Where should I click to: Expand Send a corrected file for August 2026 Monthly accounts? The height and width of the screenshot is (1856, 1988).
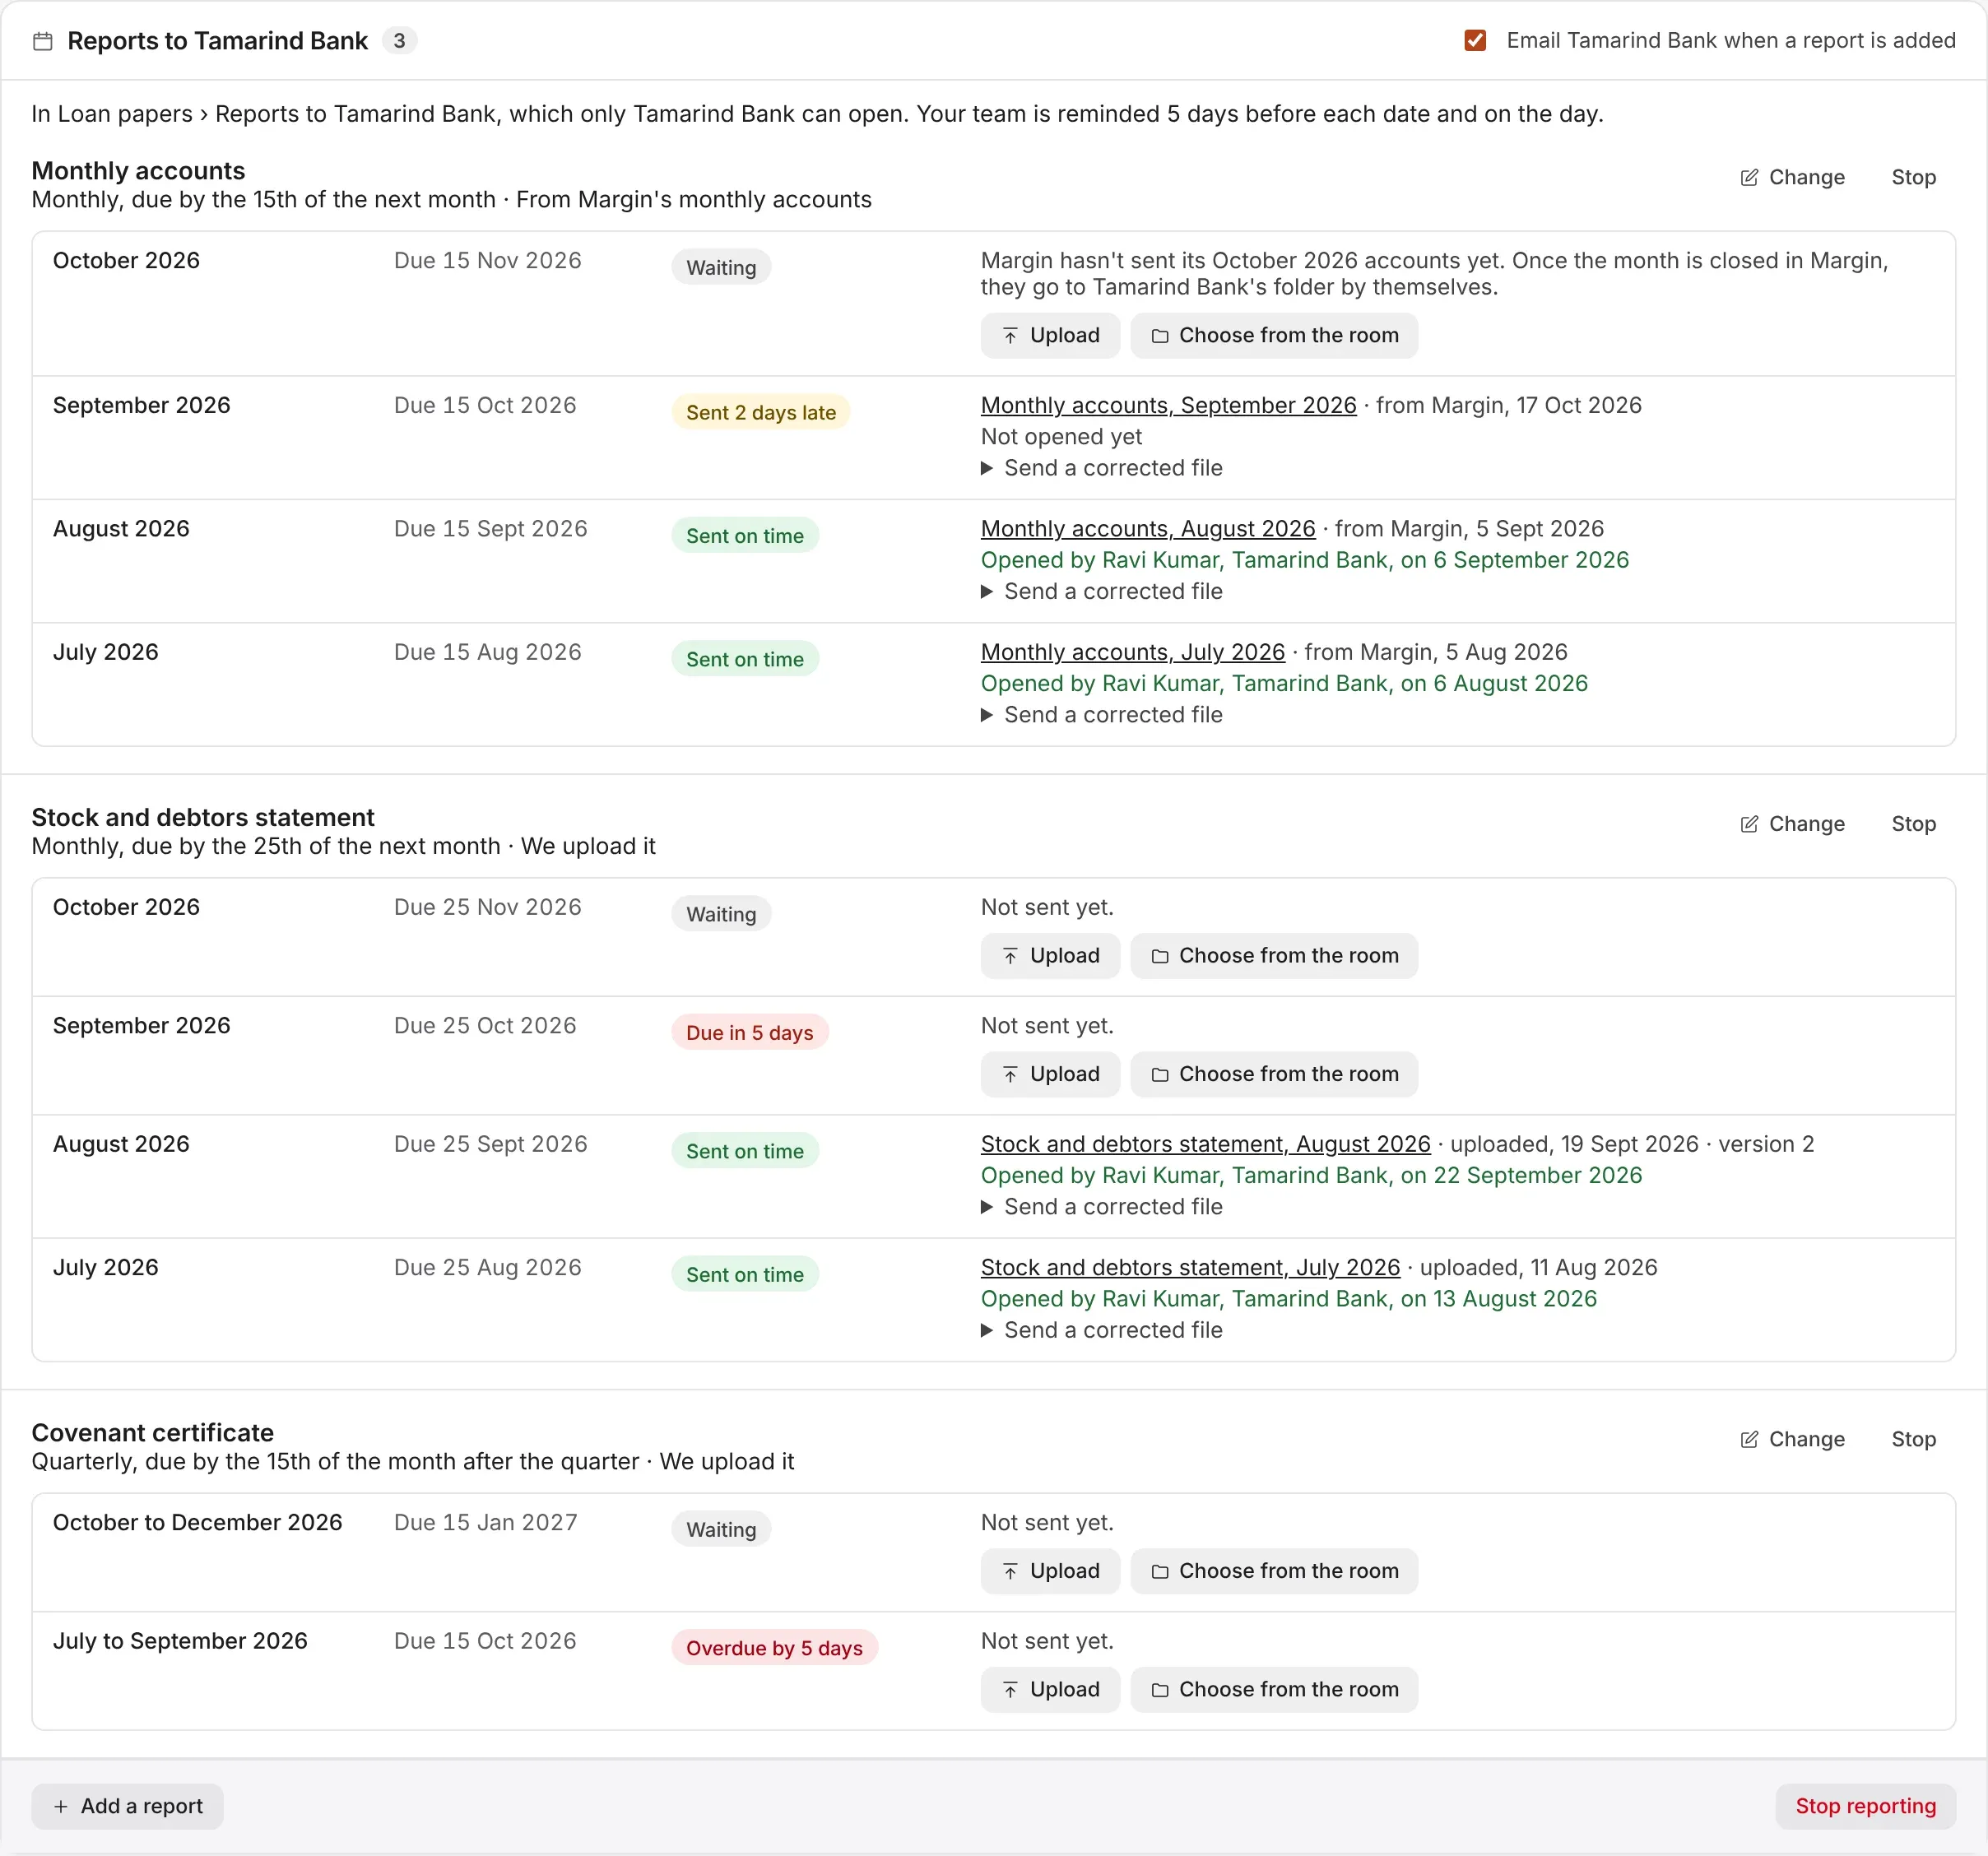(x=1101, y=591)
